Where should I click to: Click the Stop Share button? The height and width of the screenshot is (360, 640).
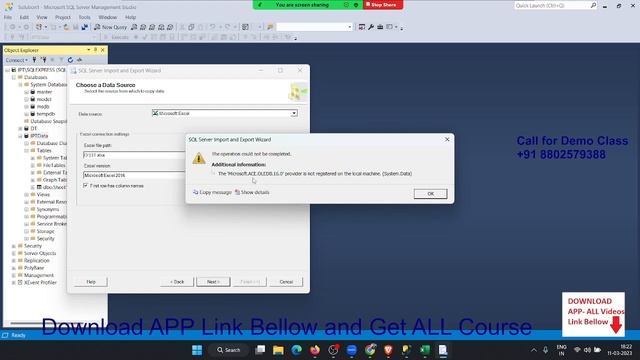[x=383, y=5]
